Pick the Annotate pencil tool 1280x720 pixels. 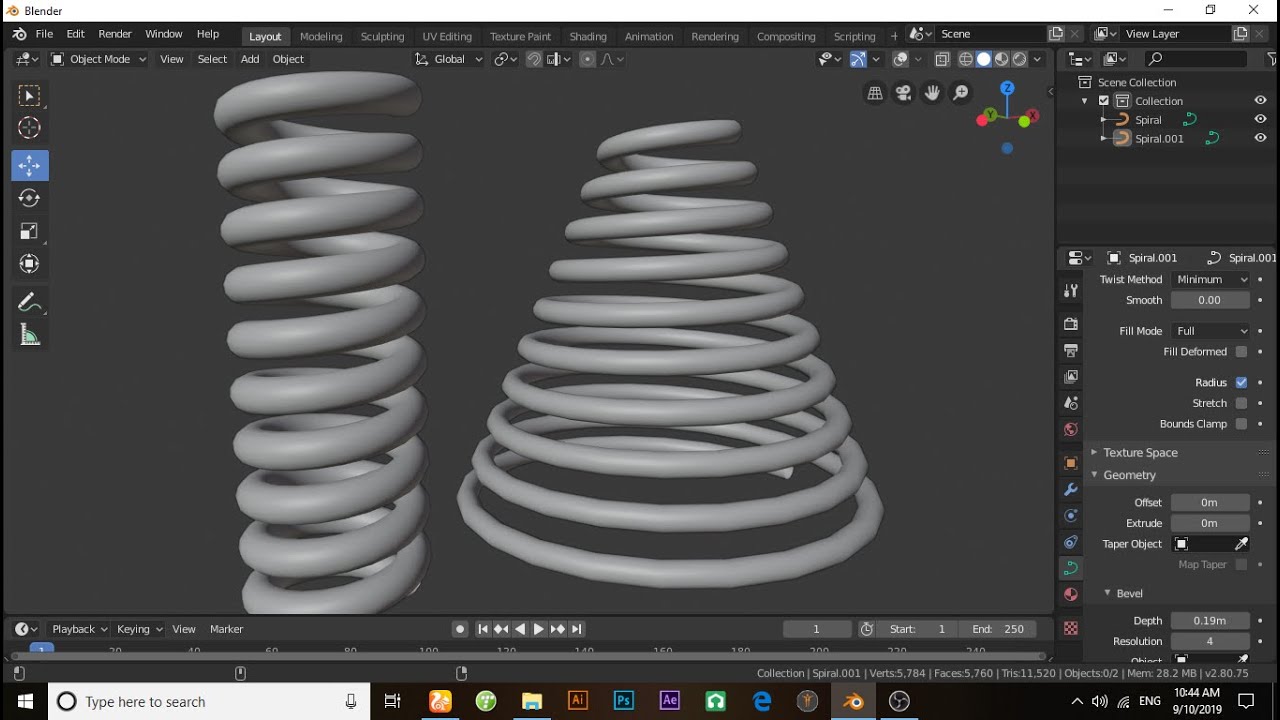pos(30,302)
